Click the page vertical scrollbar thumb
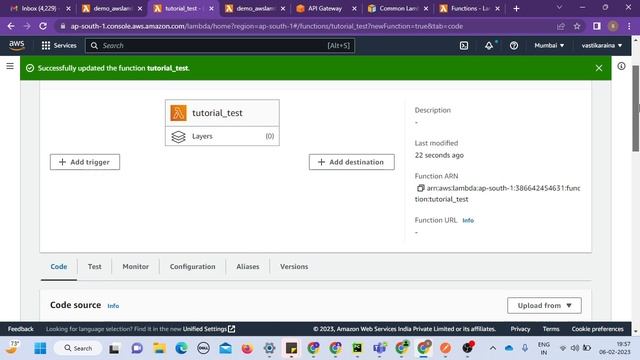This screenshot has height=360, width=640. (x=636, y=108)
